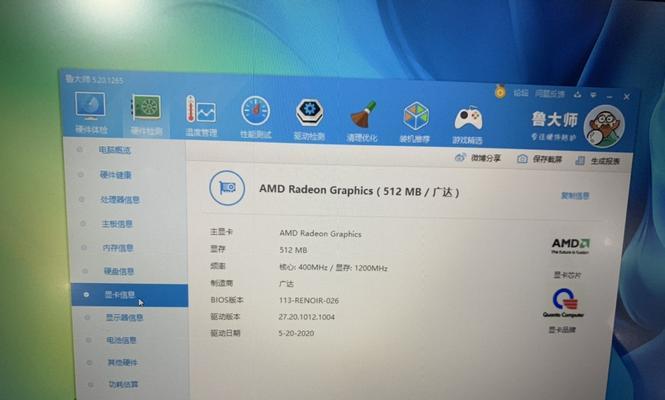Open the 论坛 forum link
This screenshot has height=400, width=665.
click(521, 92)
